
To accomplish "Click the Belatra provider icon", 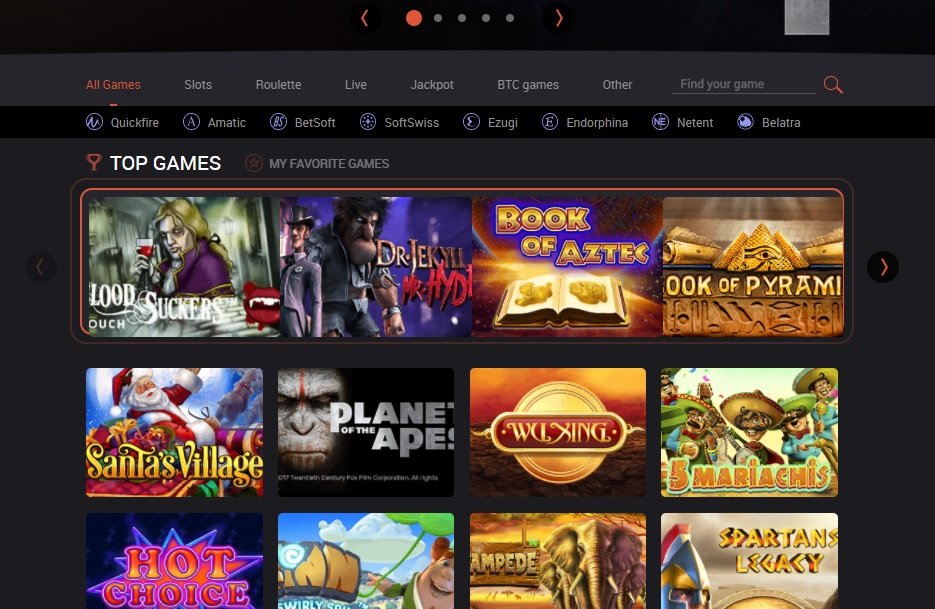I will coord(745,122).
